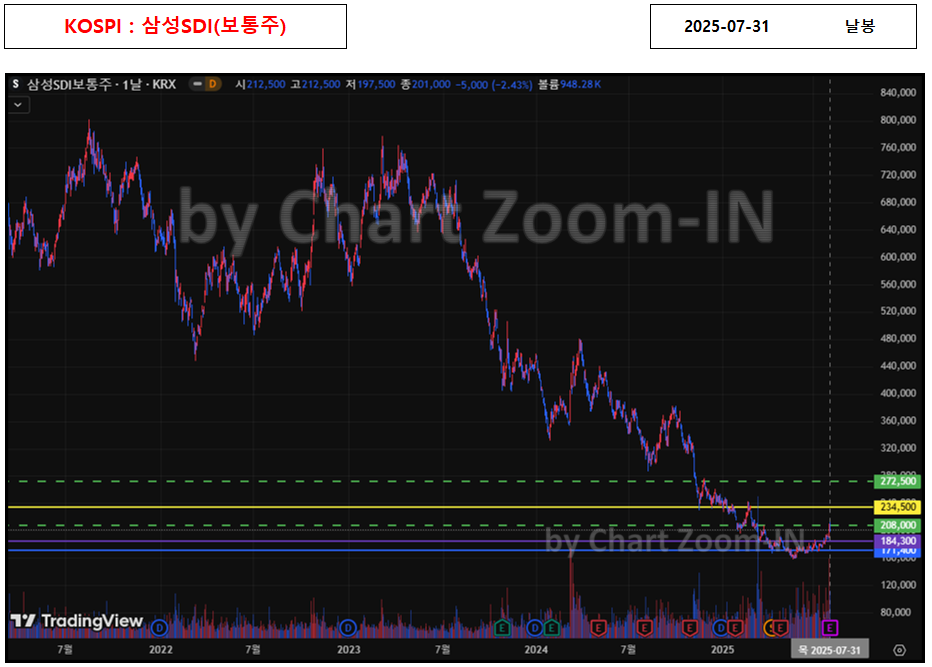The width and height of the screenshot is (932, 667).
Task: Click the 600,000 price axis label
Action: pyautogui.click(x=898, y=257)
